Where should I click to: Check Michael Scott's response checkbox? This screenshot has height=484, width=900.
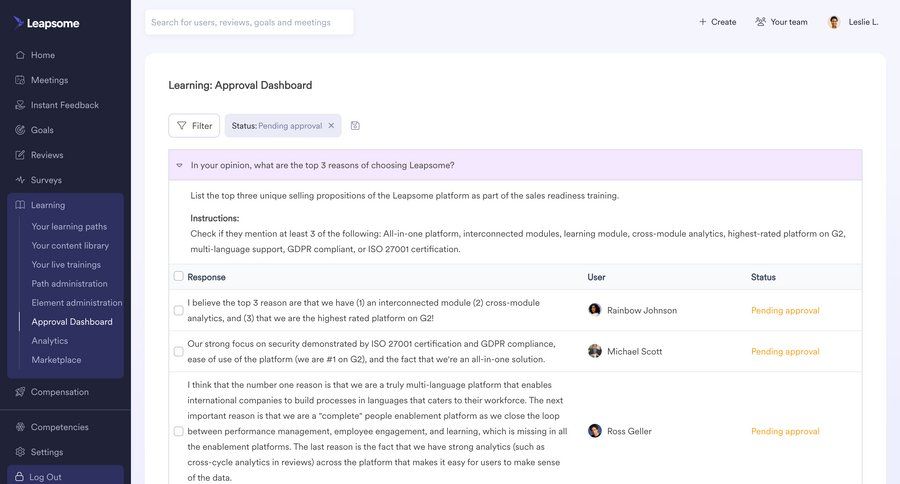[x=179, y=351]
